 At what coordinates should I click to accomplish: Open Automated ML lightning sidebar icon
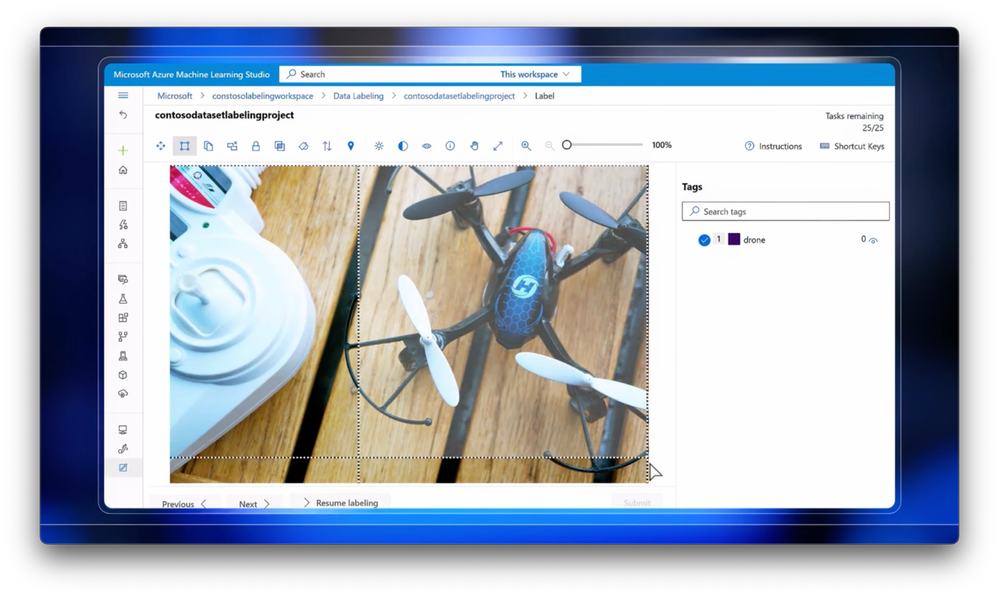pyautogui.click(x=123, y=225)
